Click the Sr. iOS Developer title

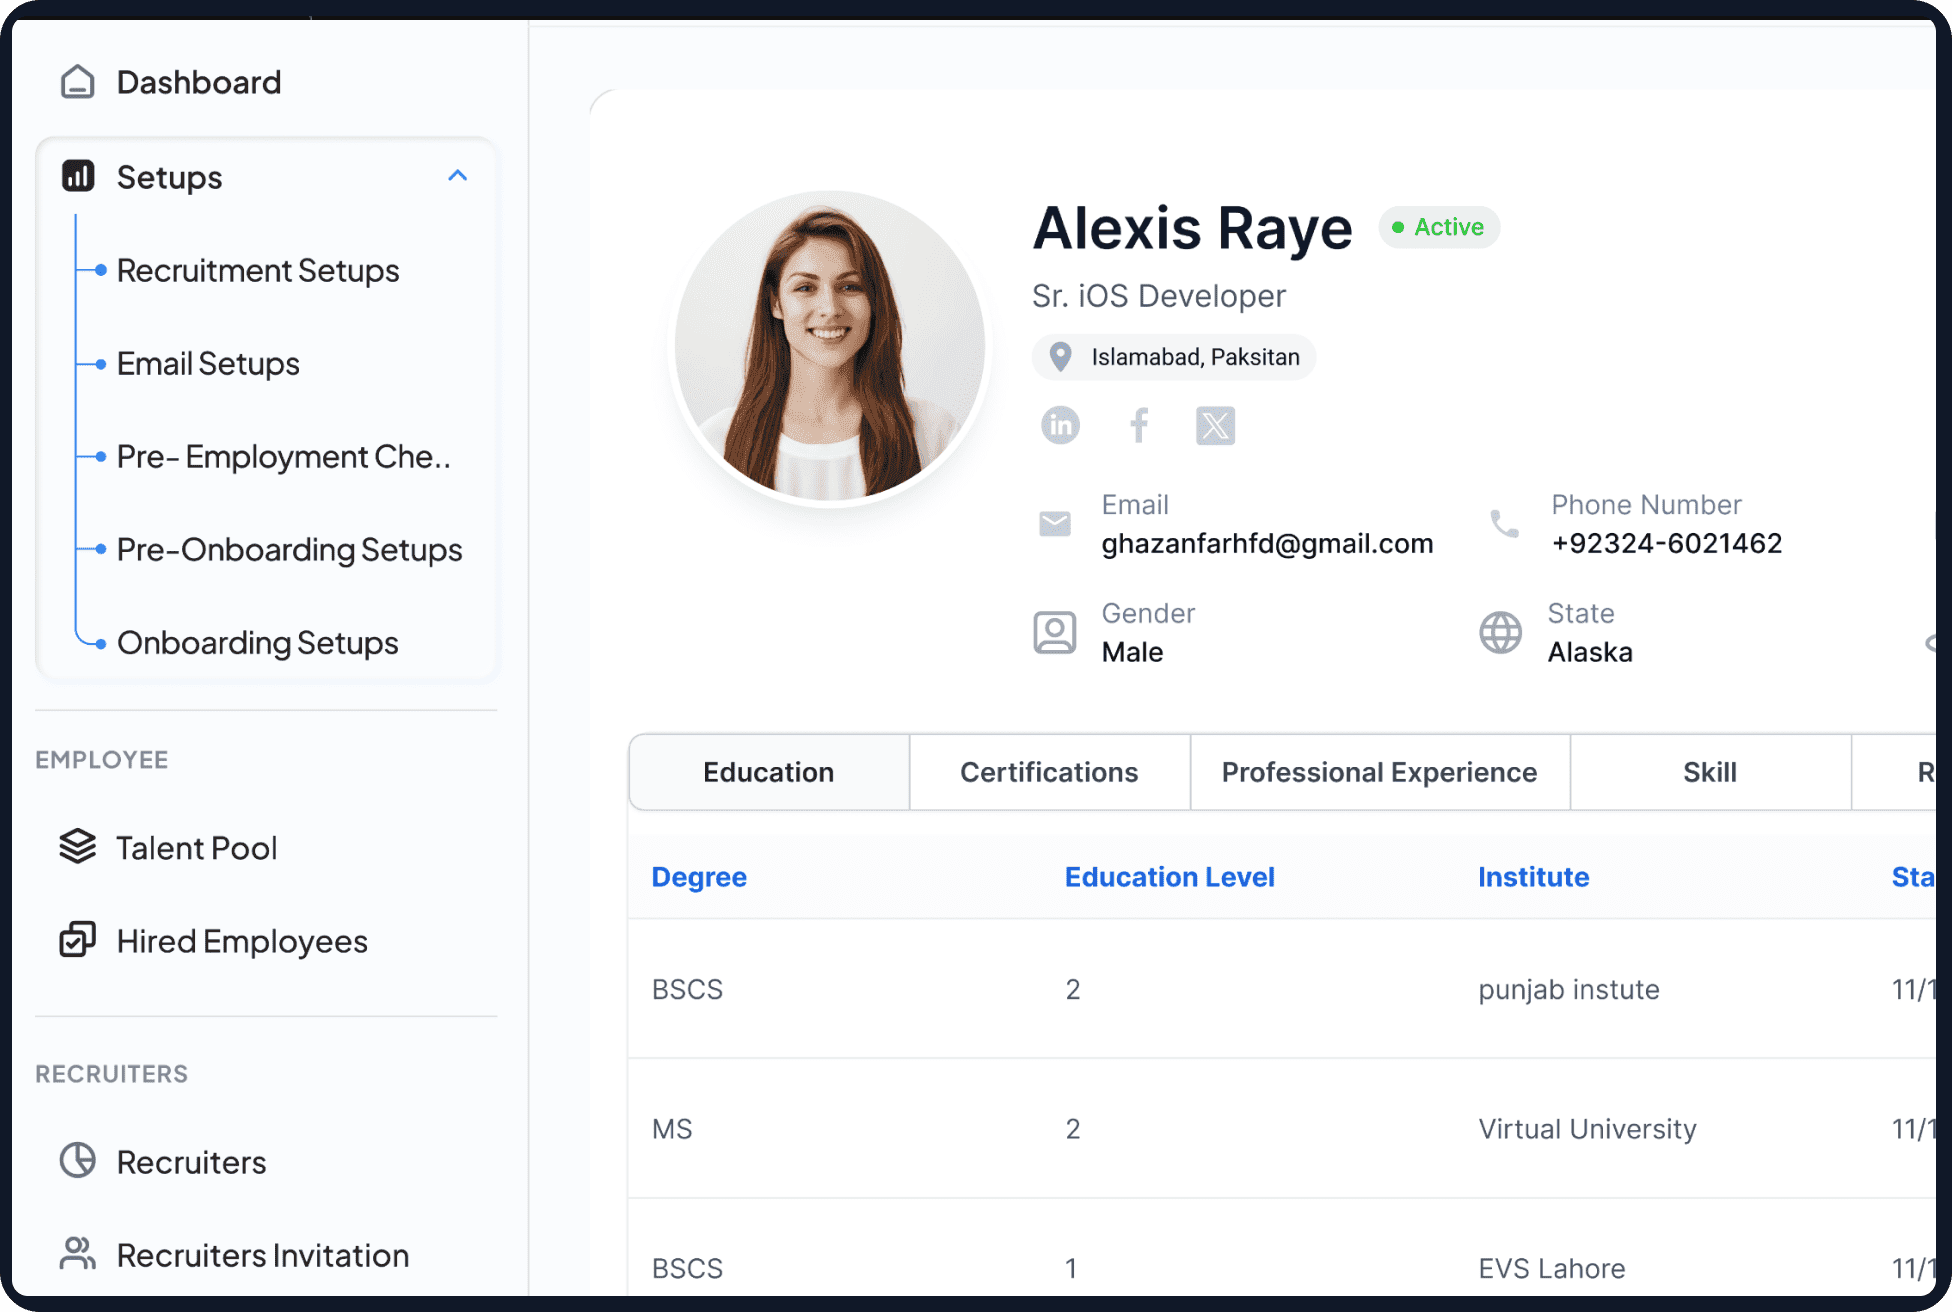coord(1159,296)
